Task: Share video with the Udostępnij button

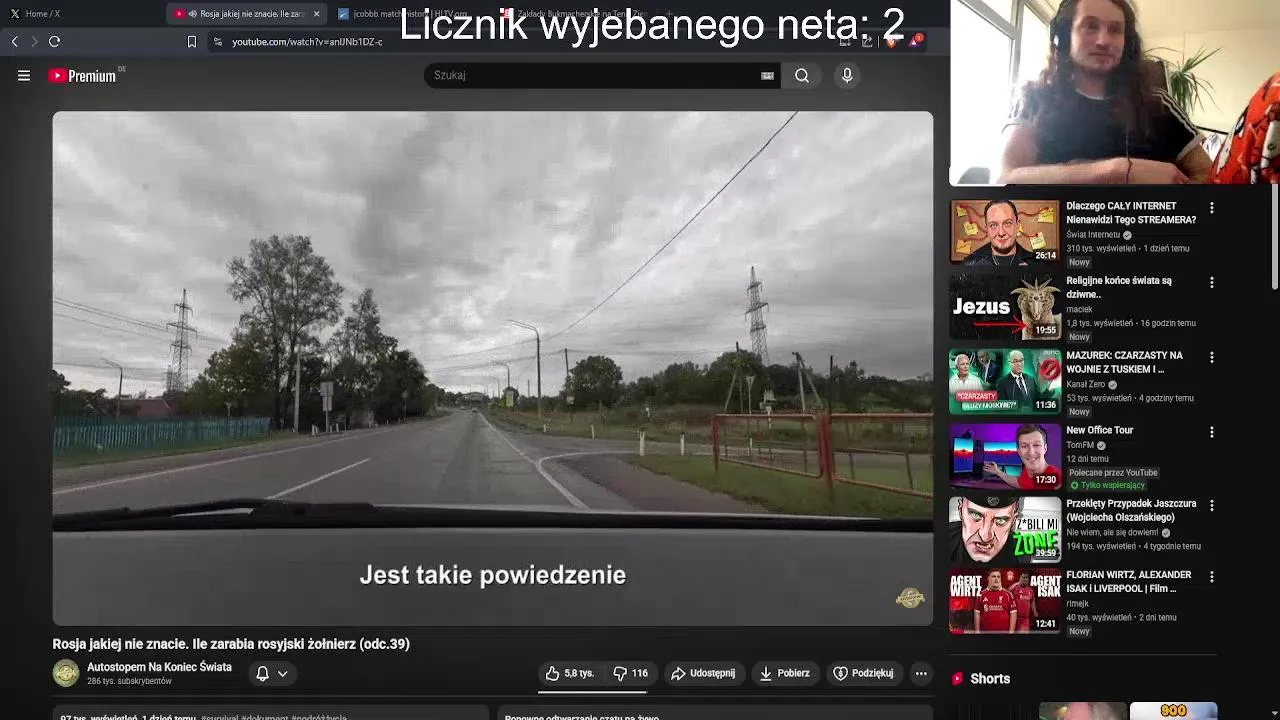Action: tap(703, 673)
